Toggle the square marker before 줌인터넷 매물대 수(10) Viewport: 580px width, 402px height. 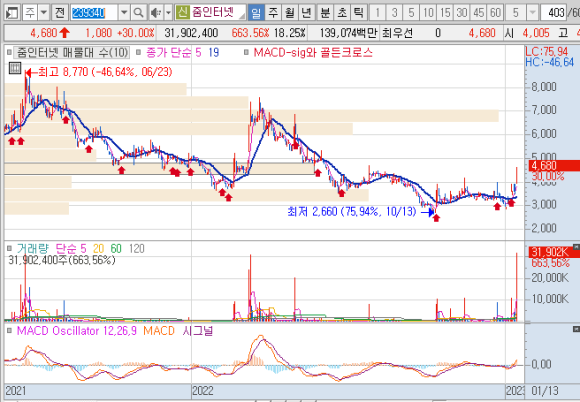pyautogui.click(x=9, y=53)
